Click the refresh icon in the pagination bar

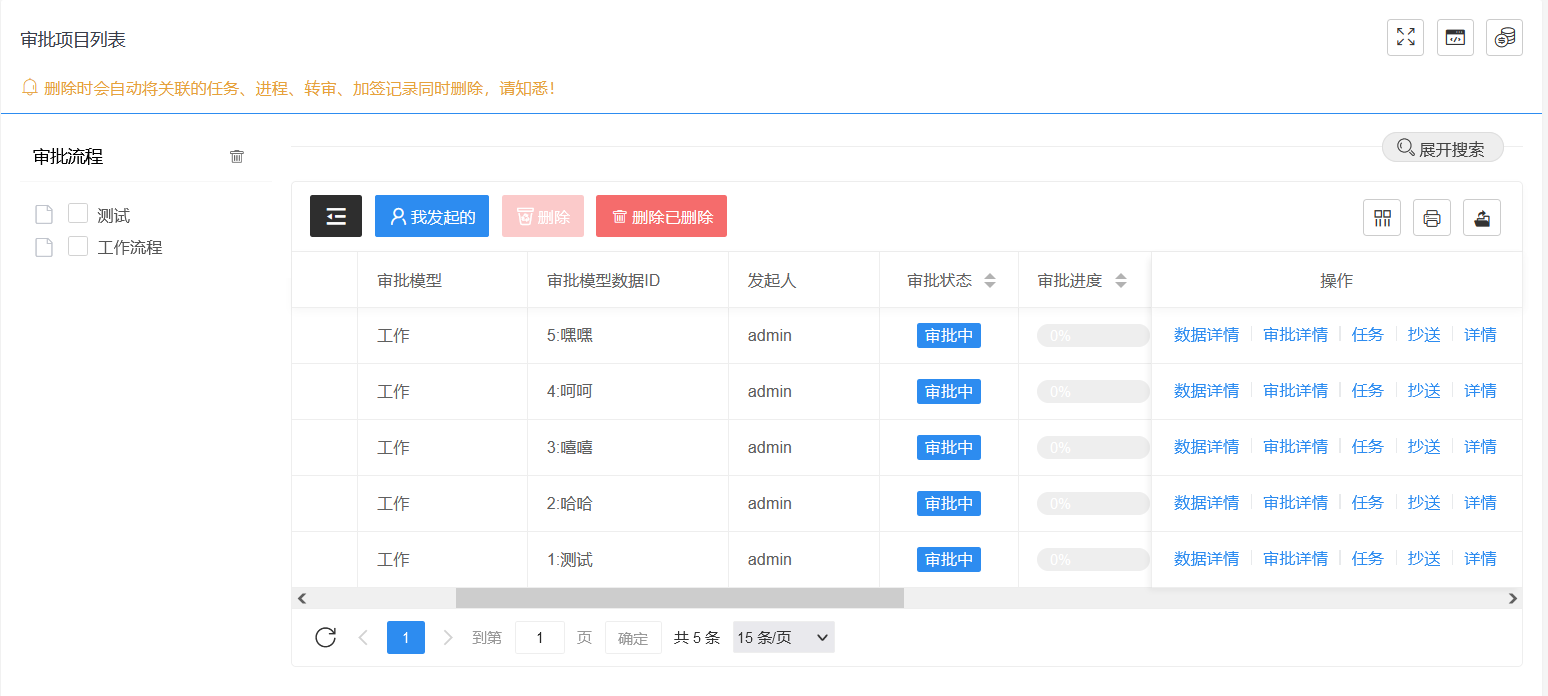tap(324, 637)
